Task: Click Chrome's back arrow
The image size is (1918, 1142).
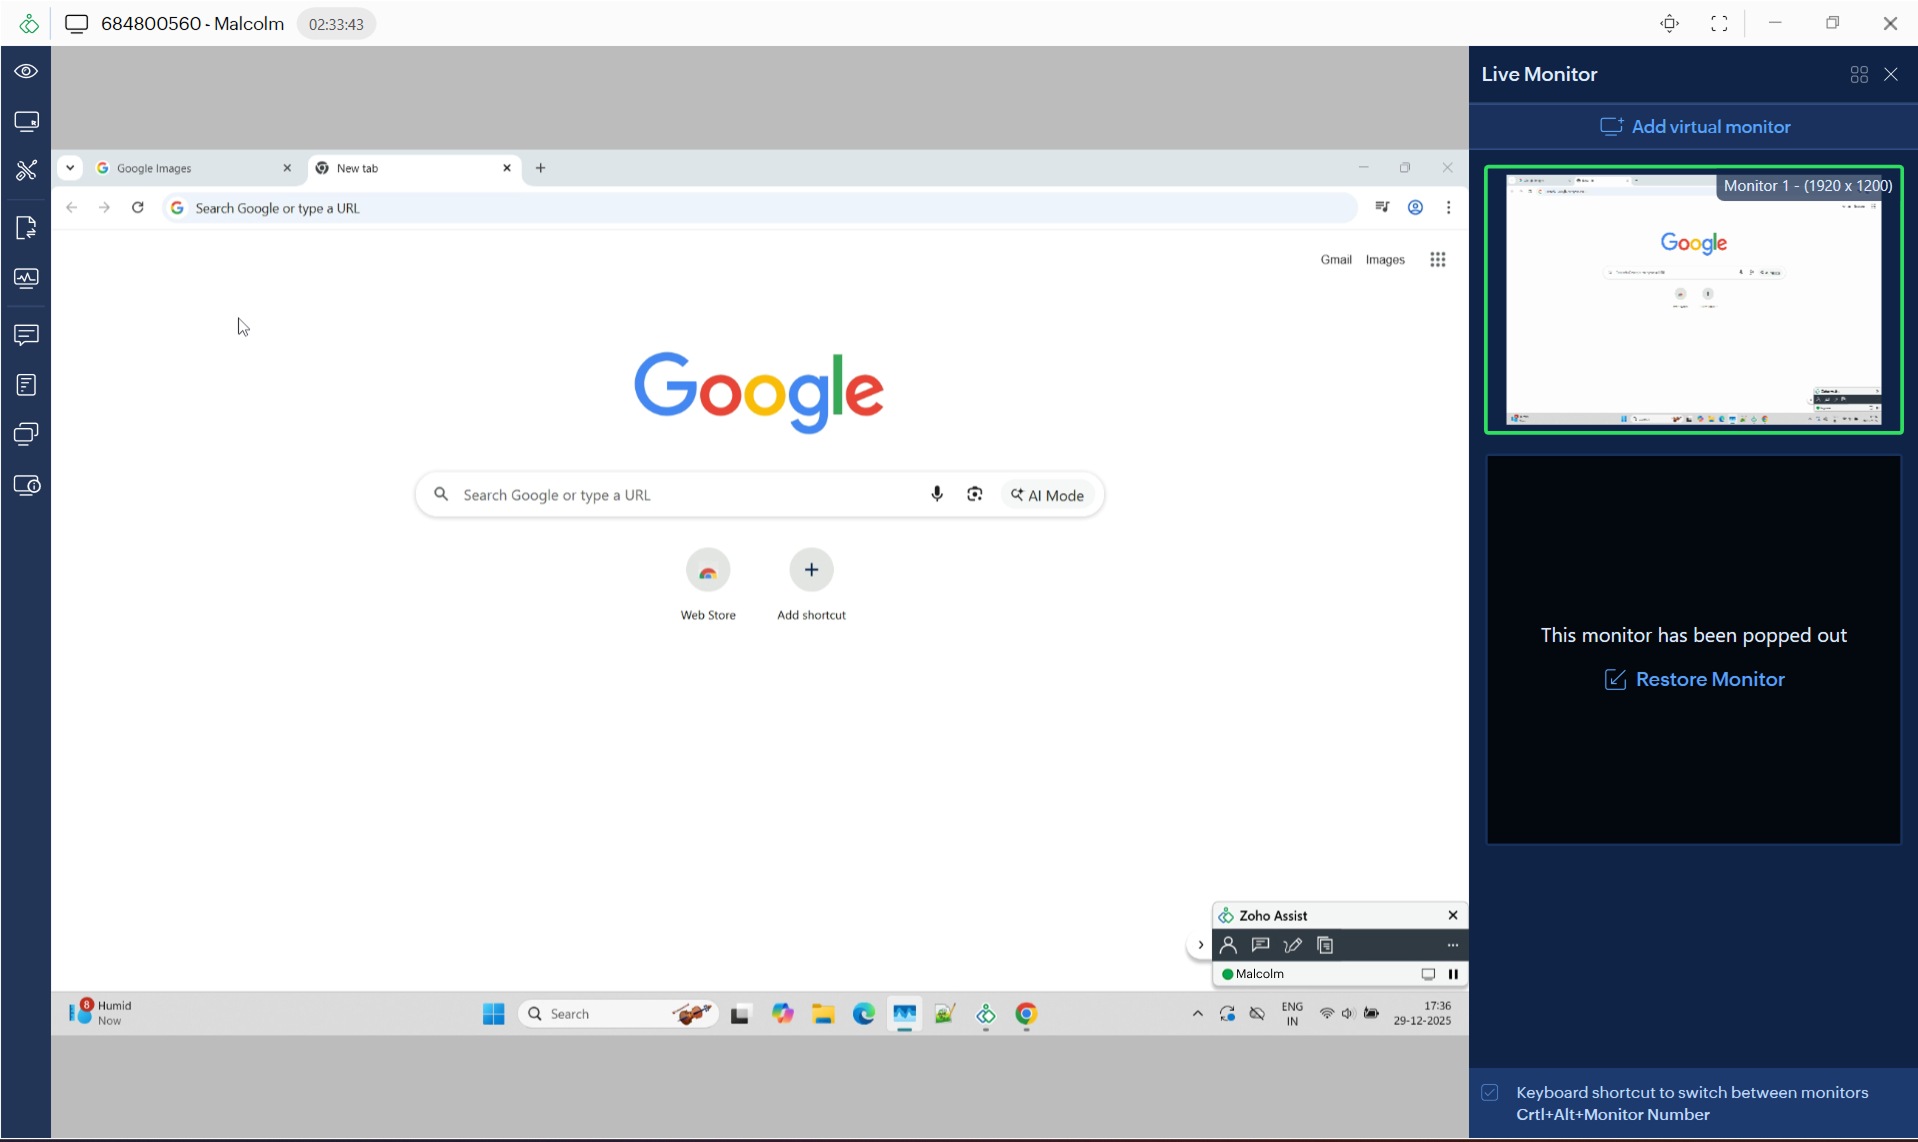Action: pyautogui.click(x=72, y=208)
